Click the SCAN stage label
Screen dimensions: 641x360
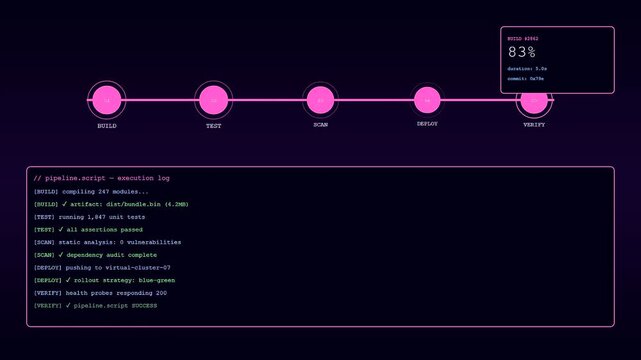(x=320, y=125)
